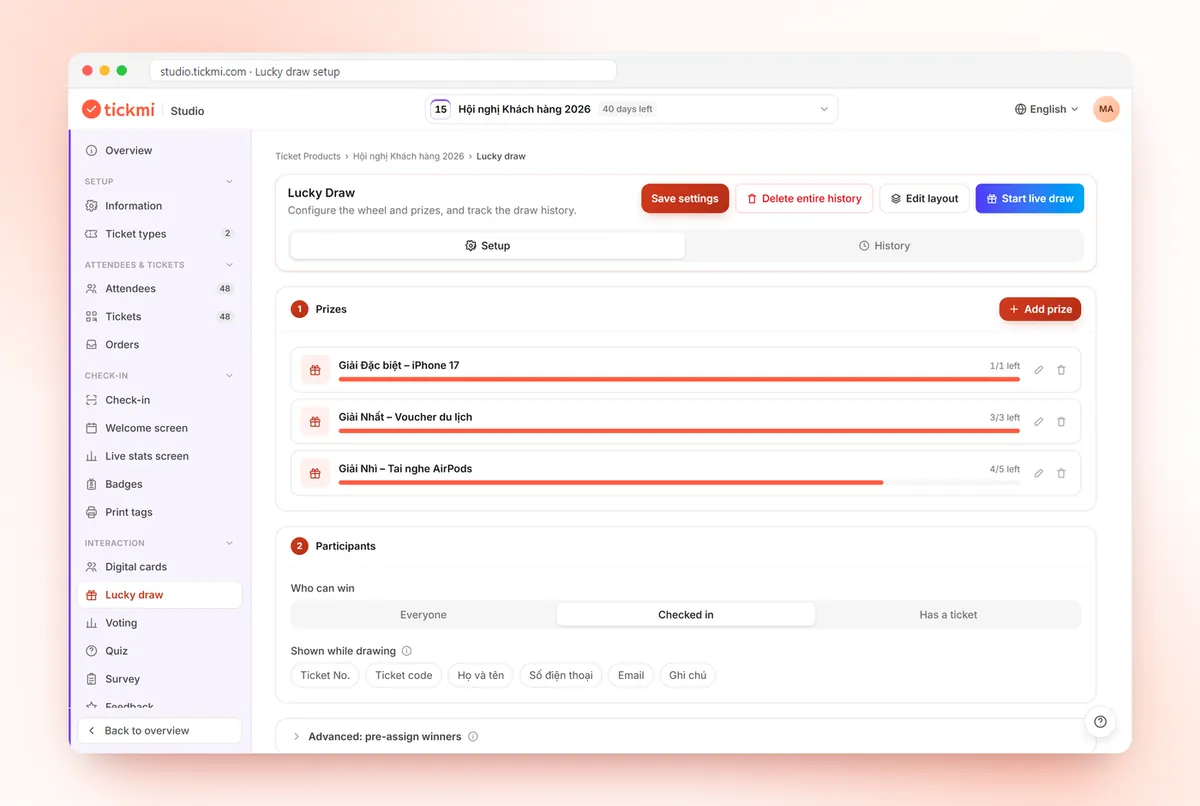Screen dimensions: 1200x806
Task: Click the gift icon of Giải Nhì
Action: pyautogui.click(x=315, y=473)
